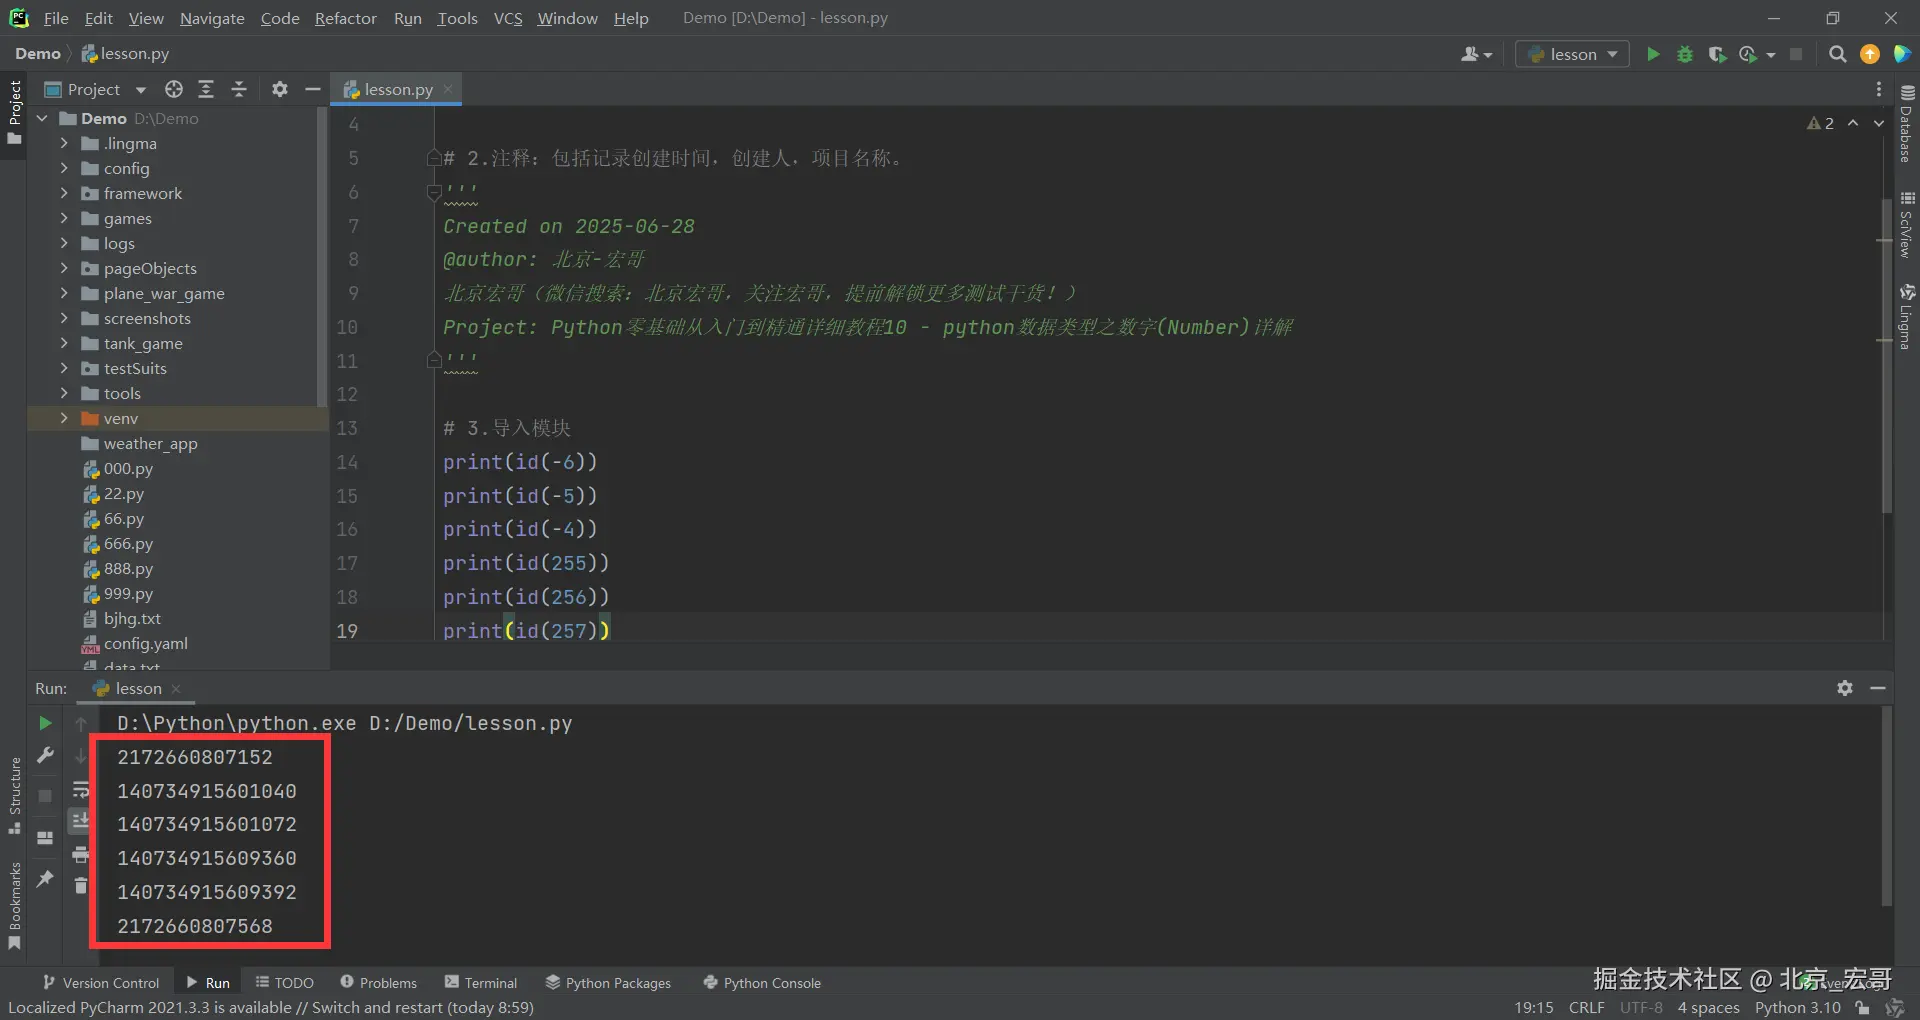The height and width of the screenshot is (1020, 1920).
Task: Open the Lingma side panel
Action: [x=1907, y=316]
